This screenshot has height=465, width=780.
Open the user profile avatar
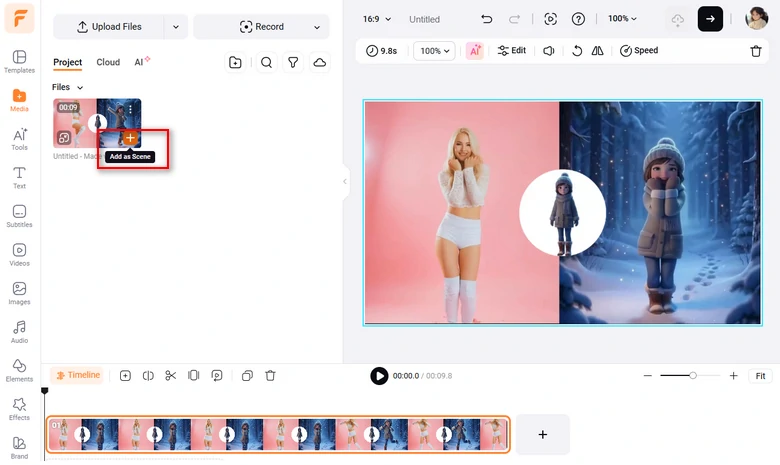tap(757, 18)
